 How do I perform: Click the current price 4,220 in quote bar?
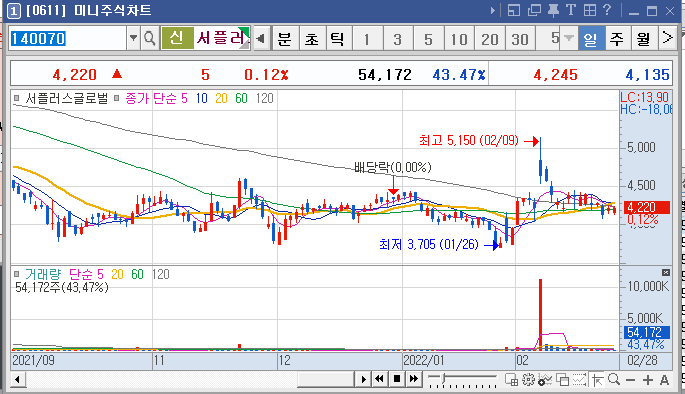click(x=74, y=75)
